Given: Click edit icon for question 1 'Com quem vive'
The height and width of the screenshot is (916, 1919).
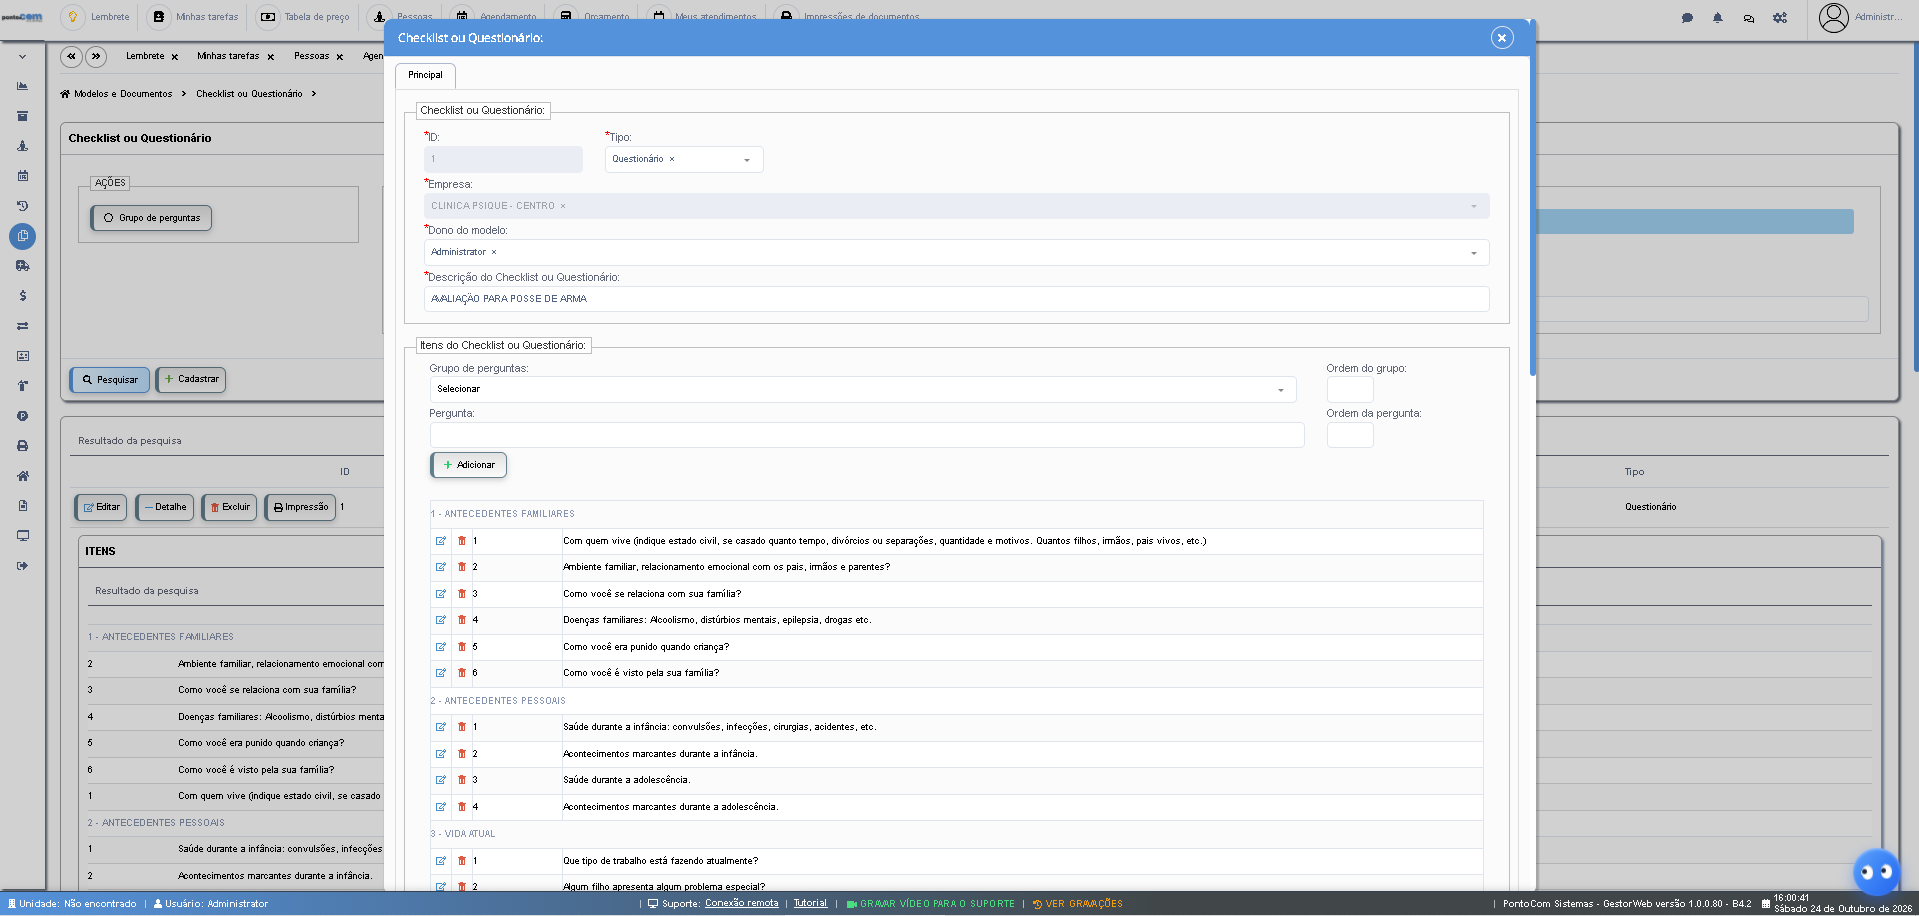Looking at the screenshot, I should click(x=440, y=541).
